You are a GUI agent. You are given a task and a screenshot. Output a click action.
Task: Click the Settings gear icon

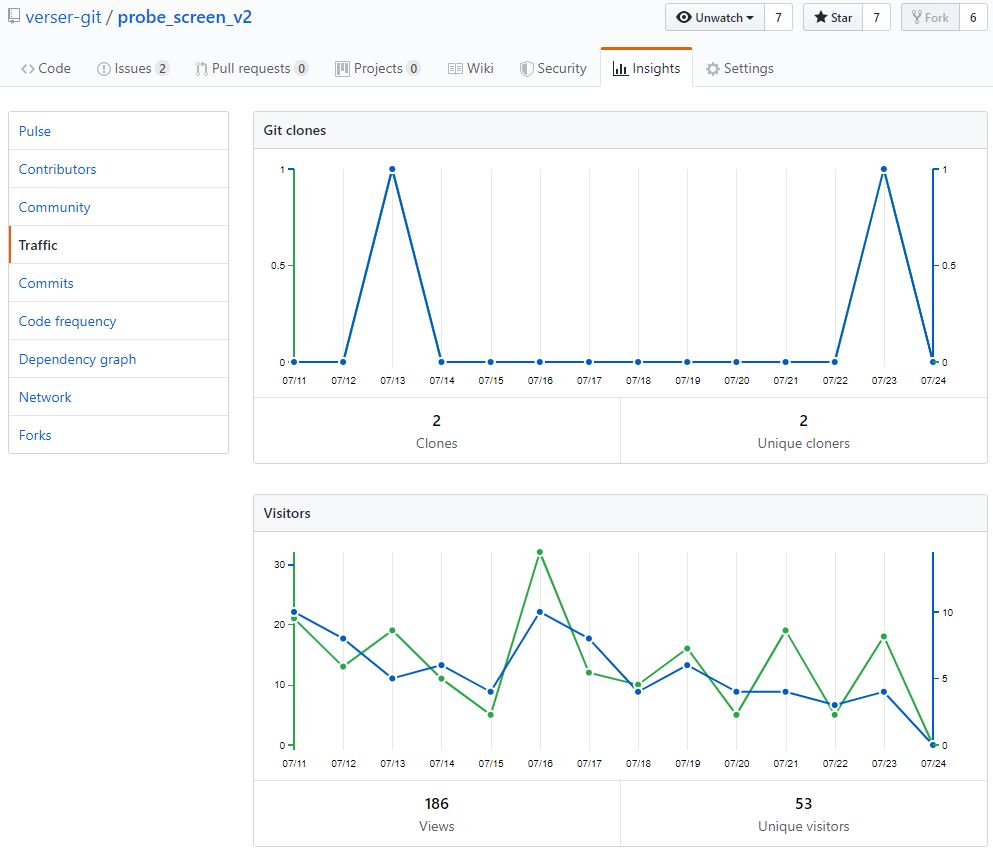point(712,69)
